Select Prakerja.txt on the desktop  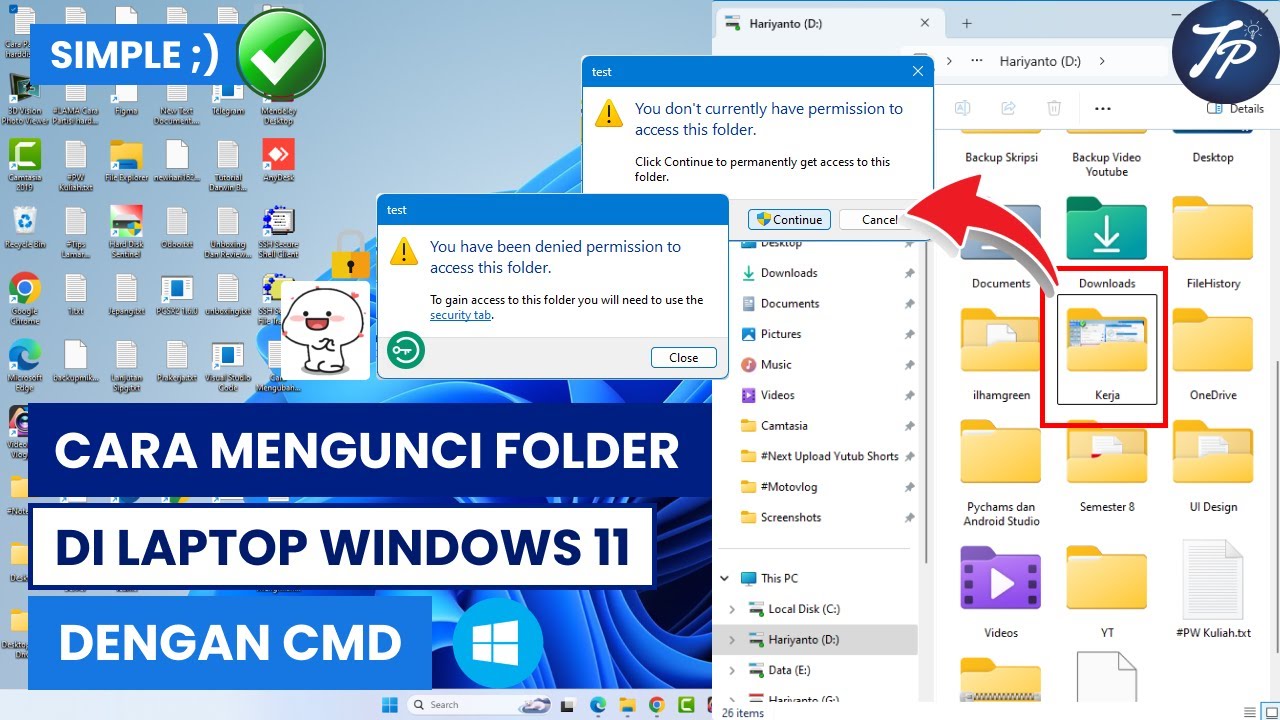(176, 361)
